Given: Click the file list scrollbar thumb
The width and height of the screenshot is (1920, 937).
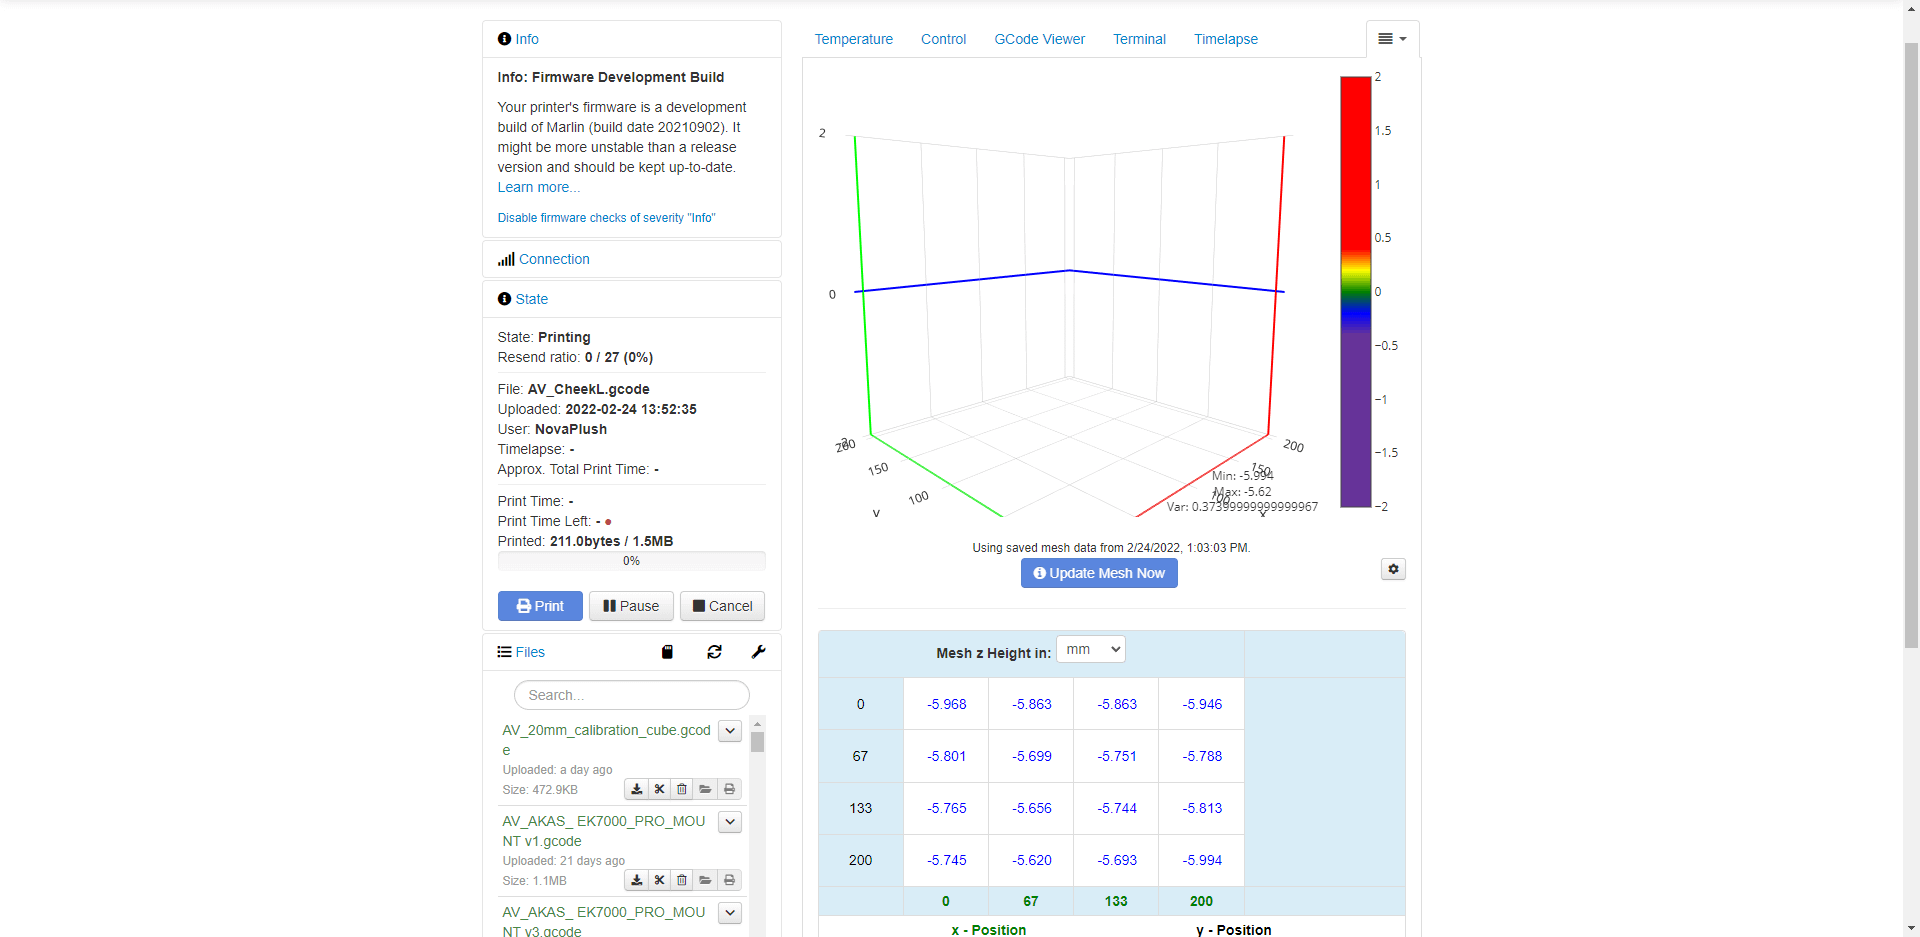Looking at the screenshot, I should tap(758, 742).
